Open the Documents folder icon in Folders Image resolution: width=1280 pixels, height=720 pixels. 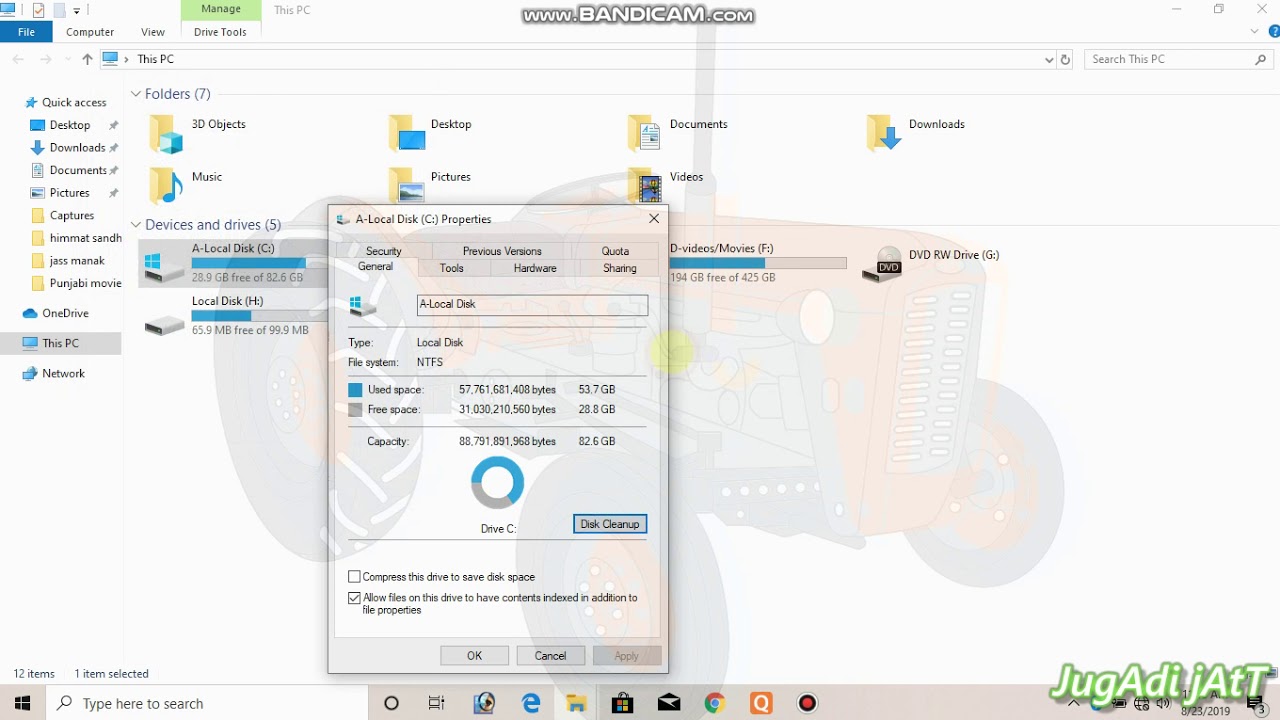click(645, 133)
